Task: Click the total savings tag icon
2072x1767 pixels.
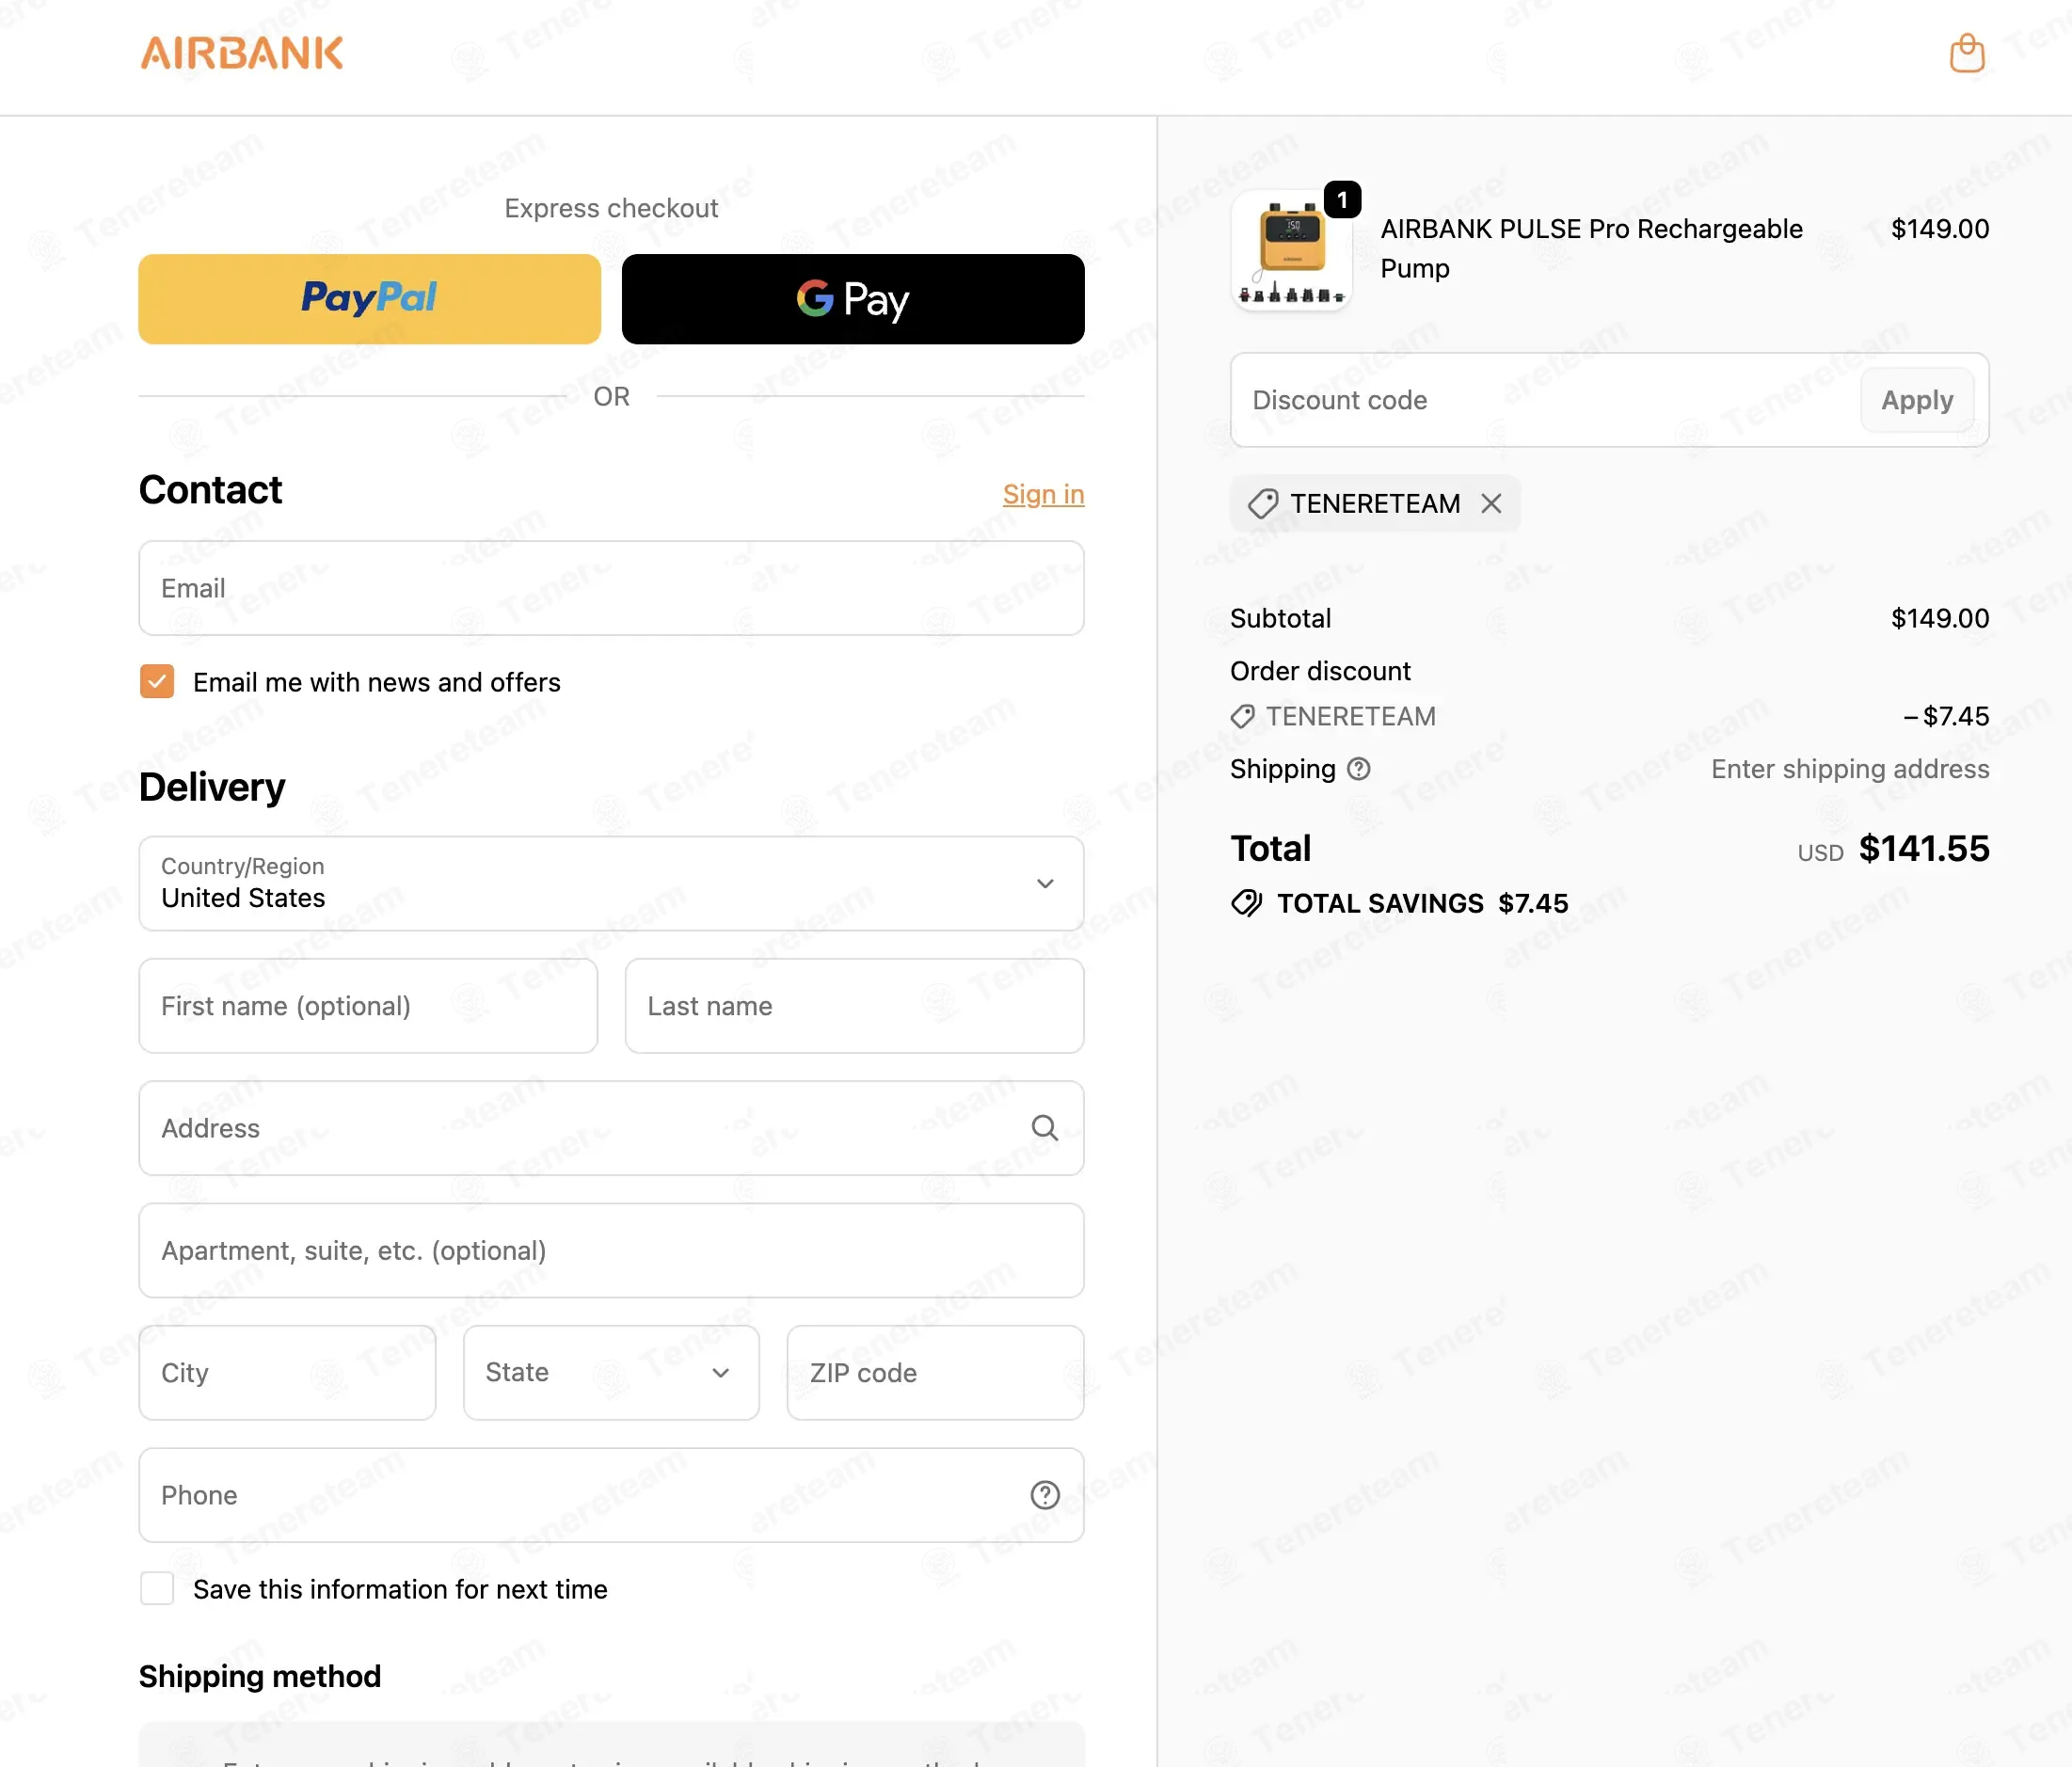Action: [x=1246, y=903]
